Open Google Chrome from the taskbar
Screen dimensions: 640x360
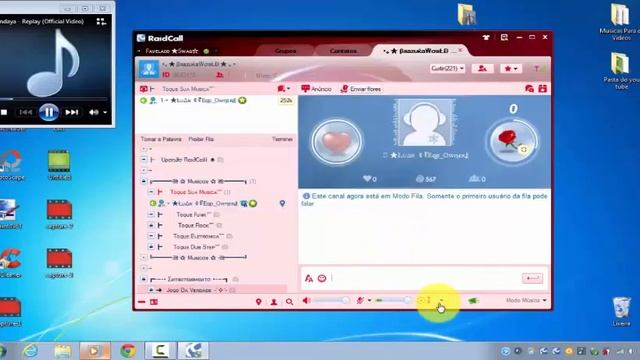[128, 351]
